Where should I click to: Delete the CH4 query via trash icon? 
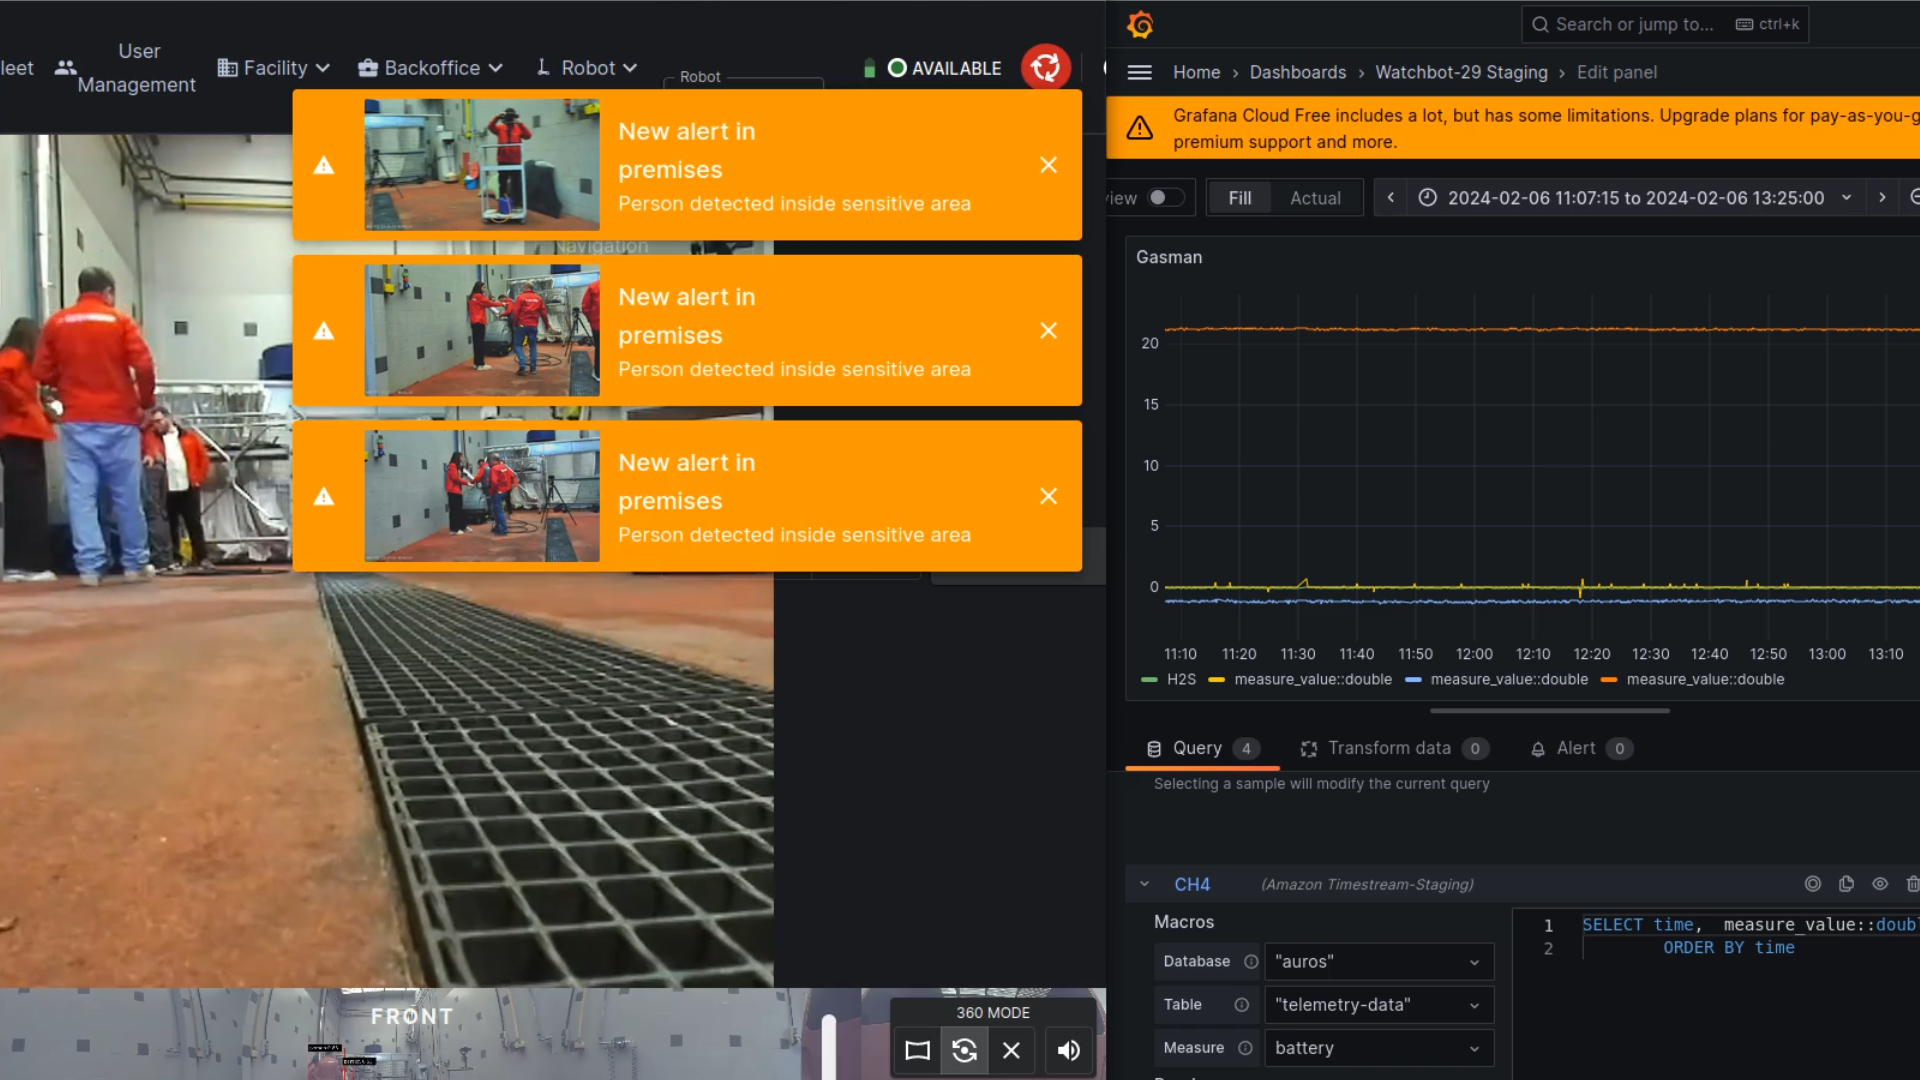coord(1911,884)
